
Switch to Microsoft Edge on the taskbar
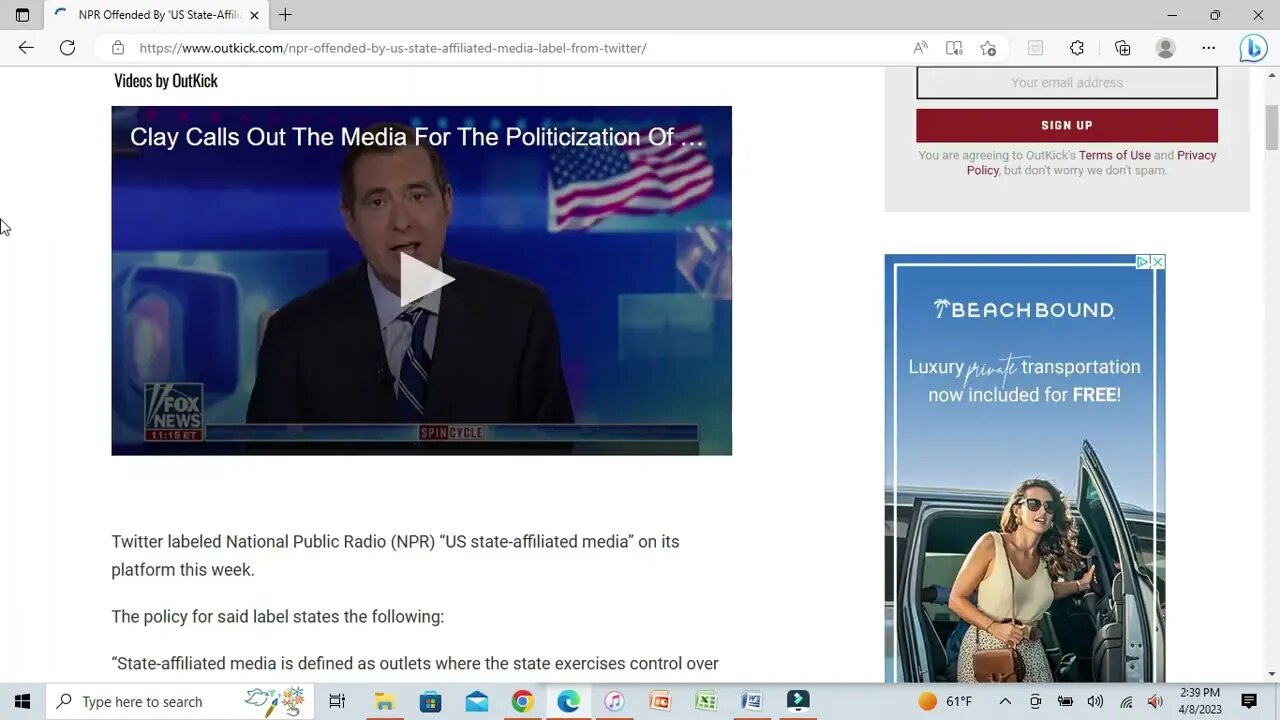(568, 701)
